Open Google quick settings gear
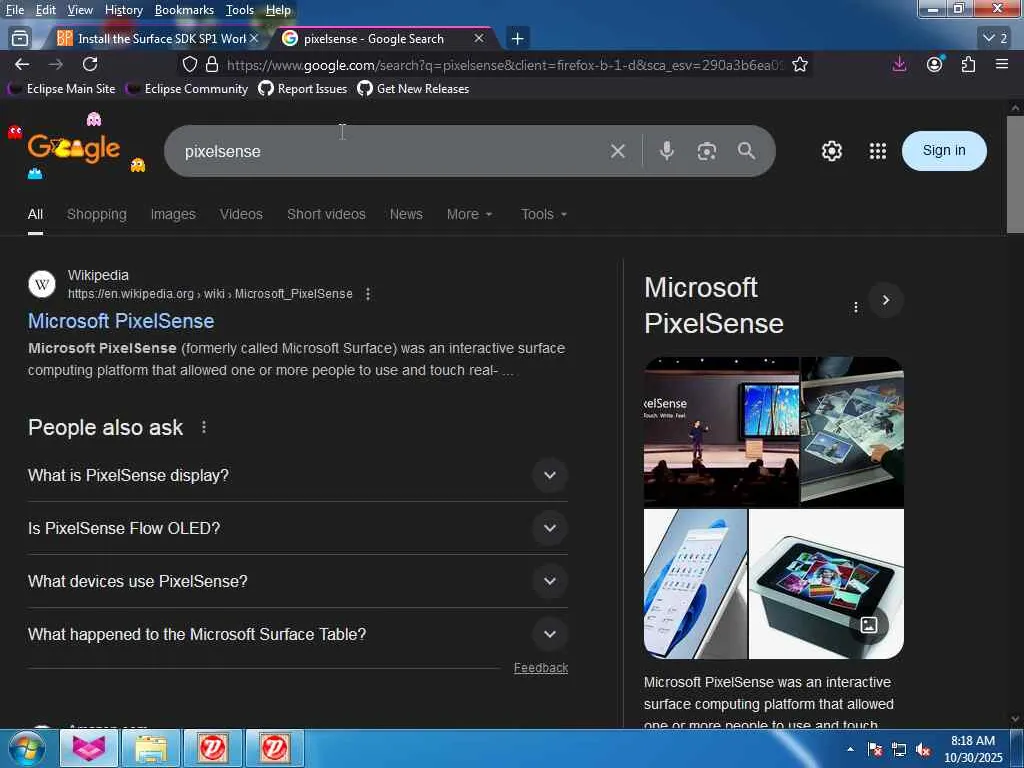 (831, 152)
